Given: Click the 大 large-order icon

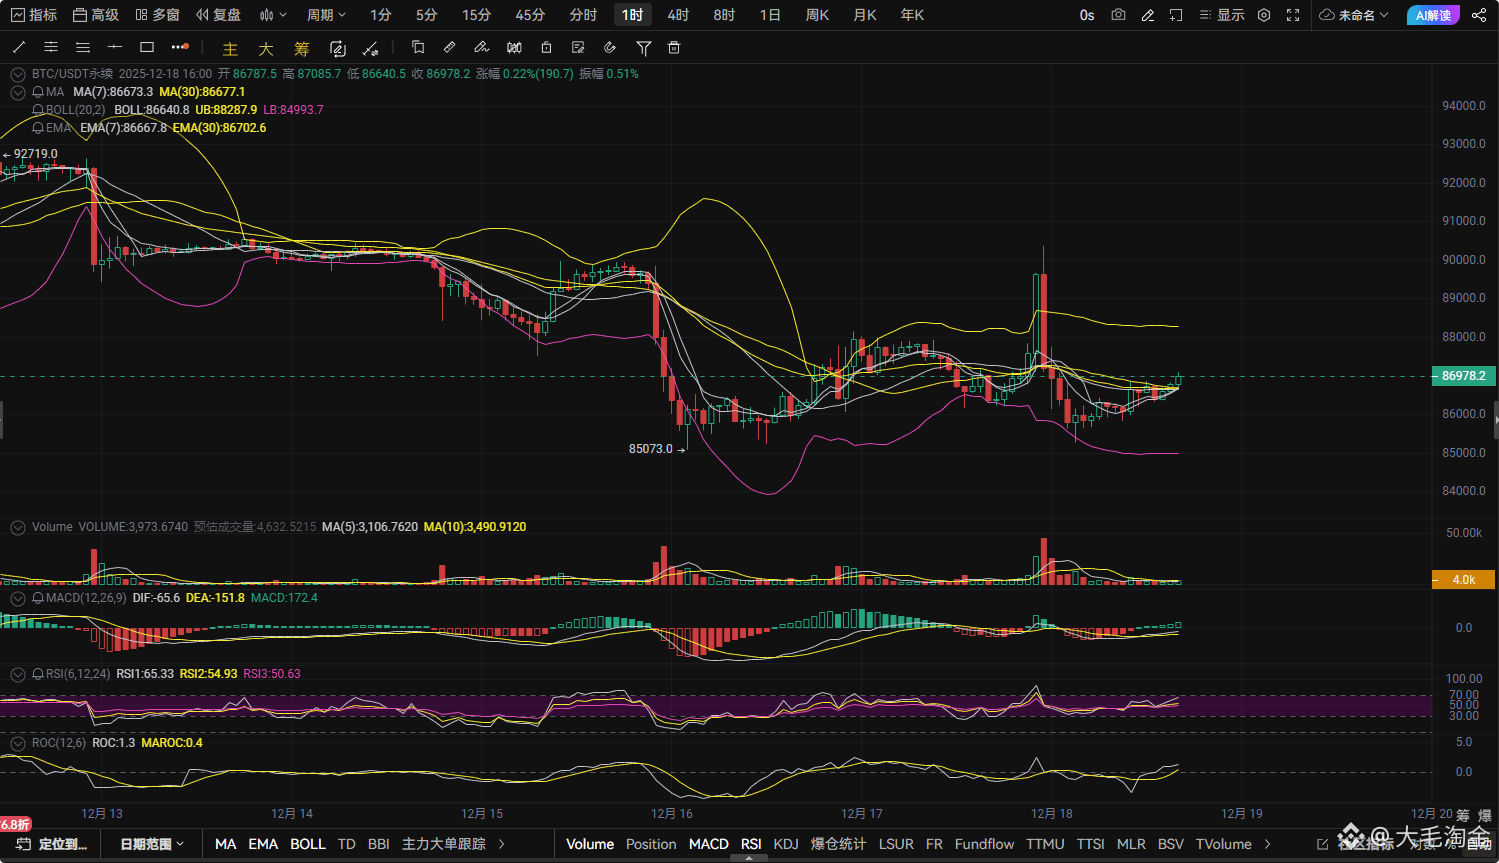Looking at the screenshot, I should tap(266, 48).
